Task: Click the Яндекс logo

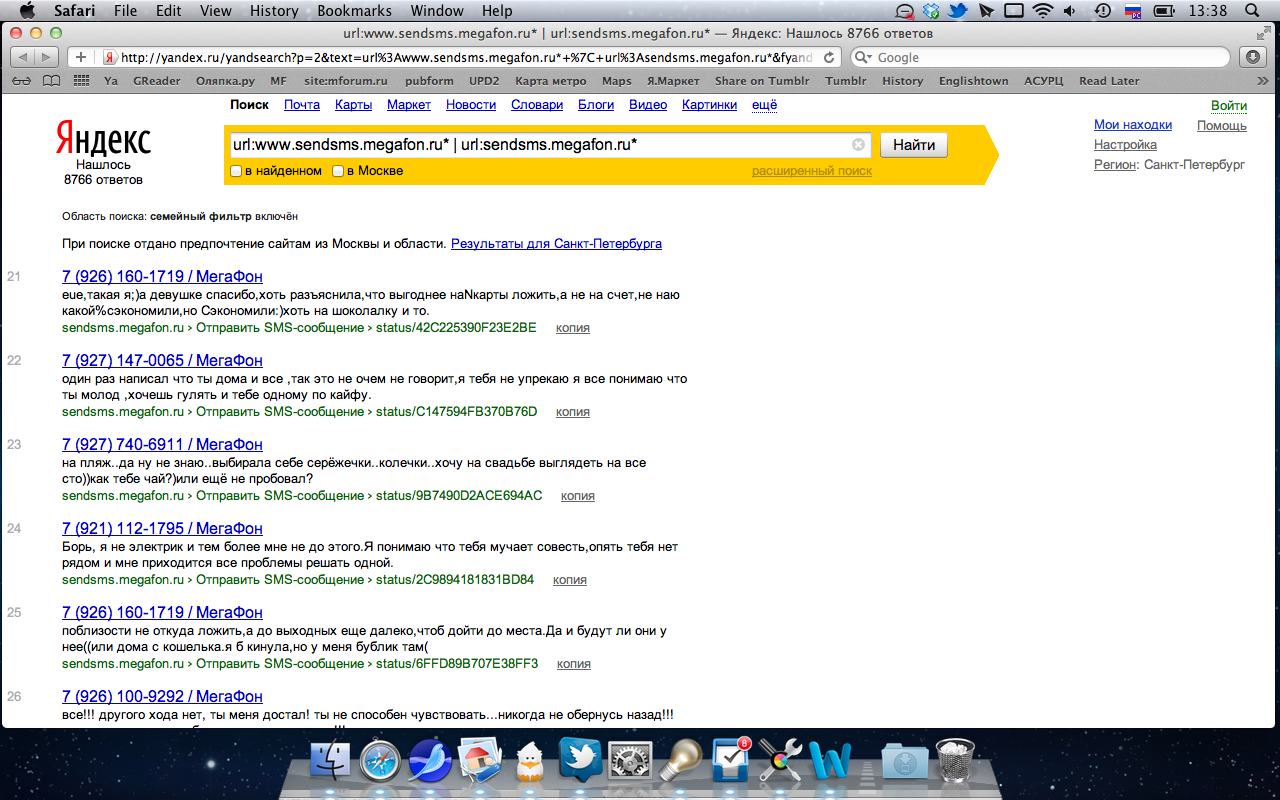Action: (x=103, y=139)
